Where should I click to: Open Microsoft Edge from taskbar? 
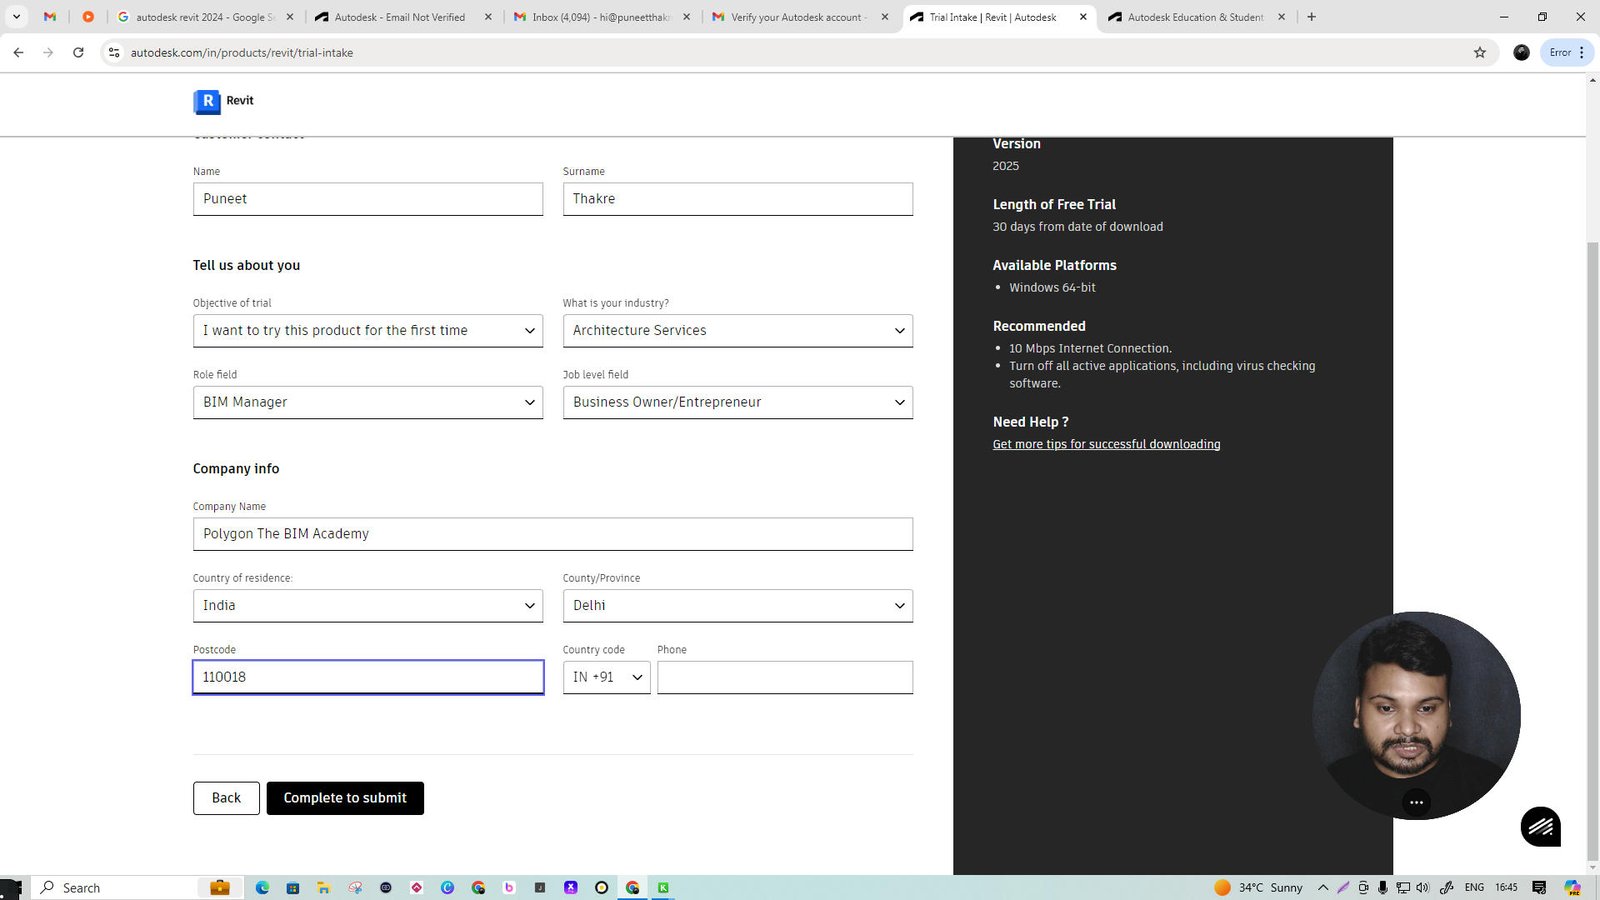262,887
